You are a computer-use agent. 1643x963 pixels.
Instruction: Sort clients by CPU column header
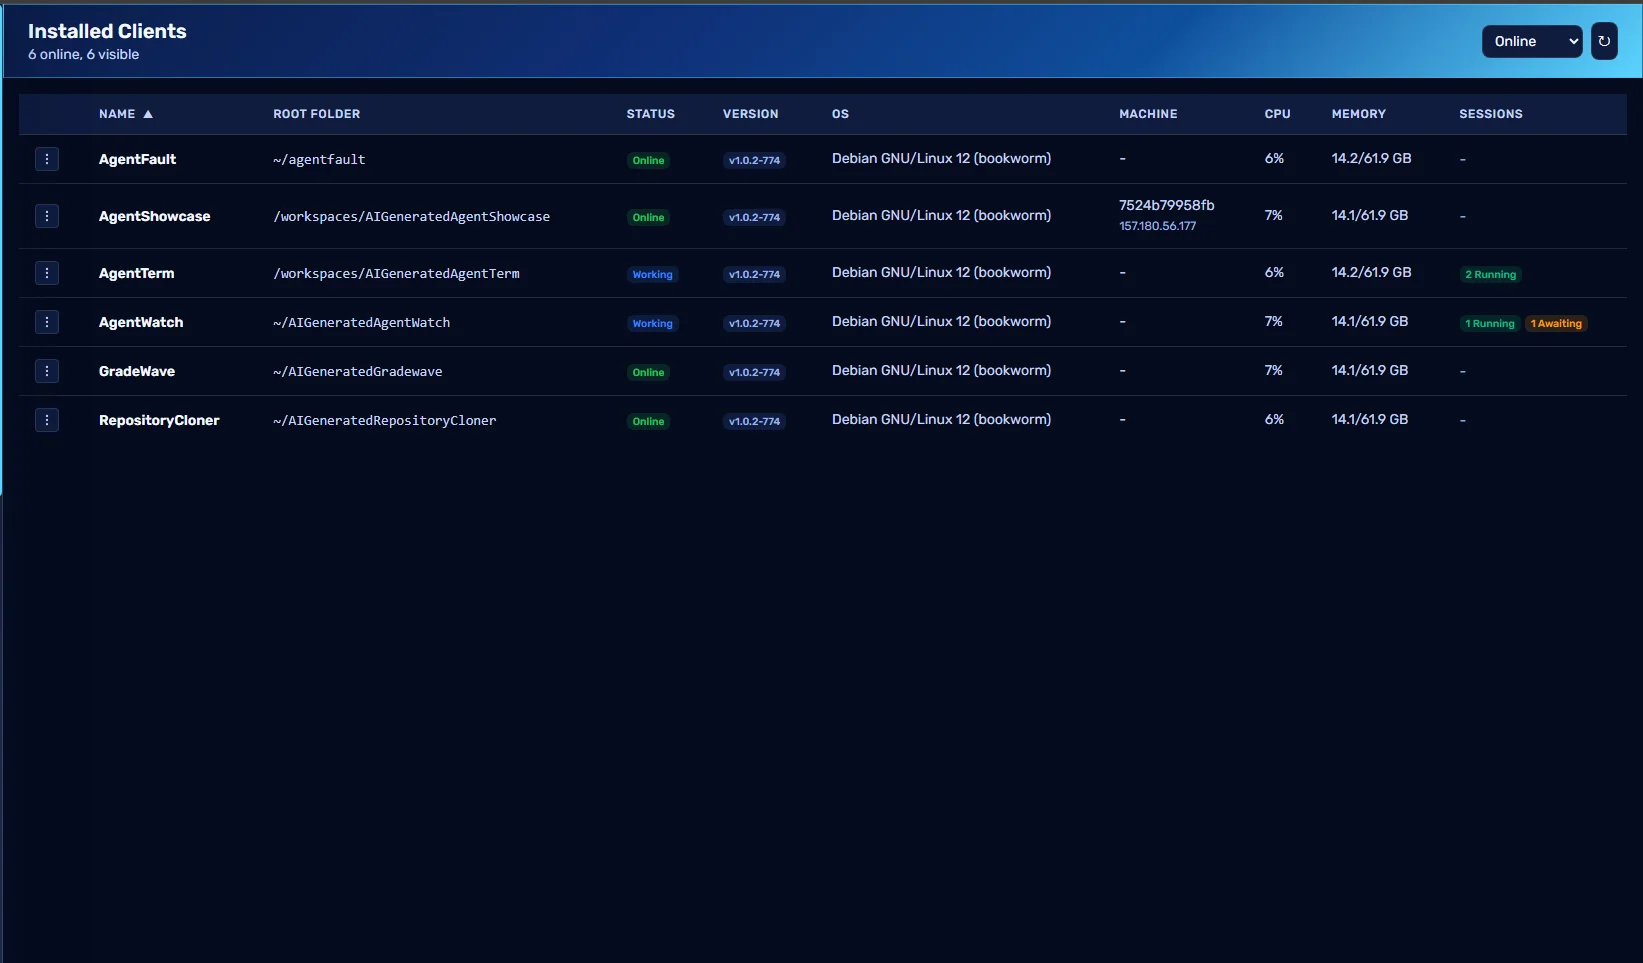(1277, 114)
